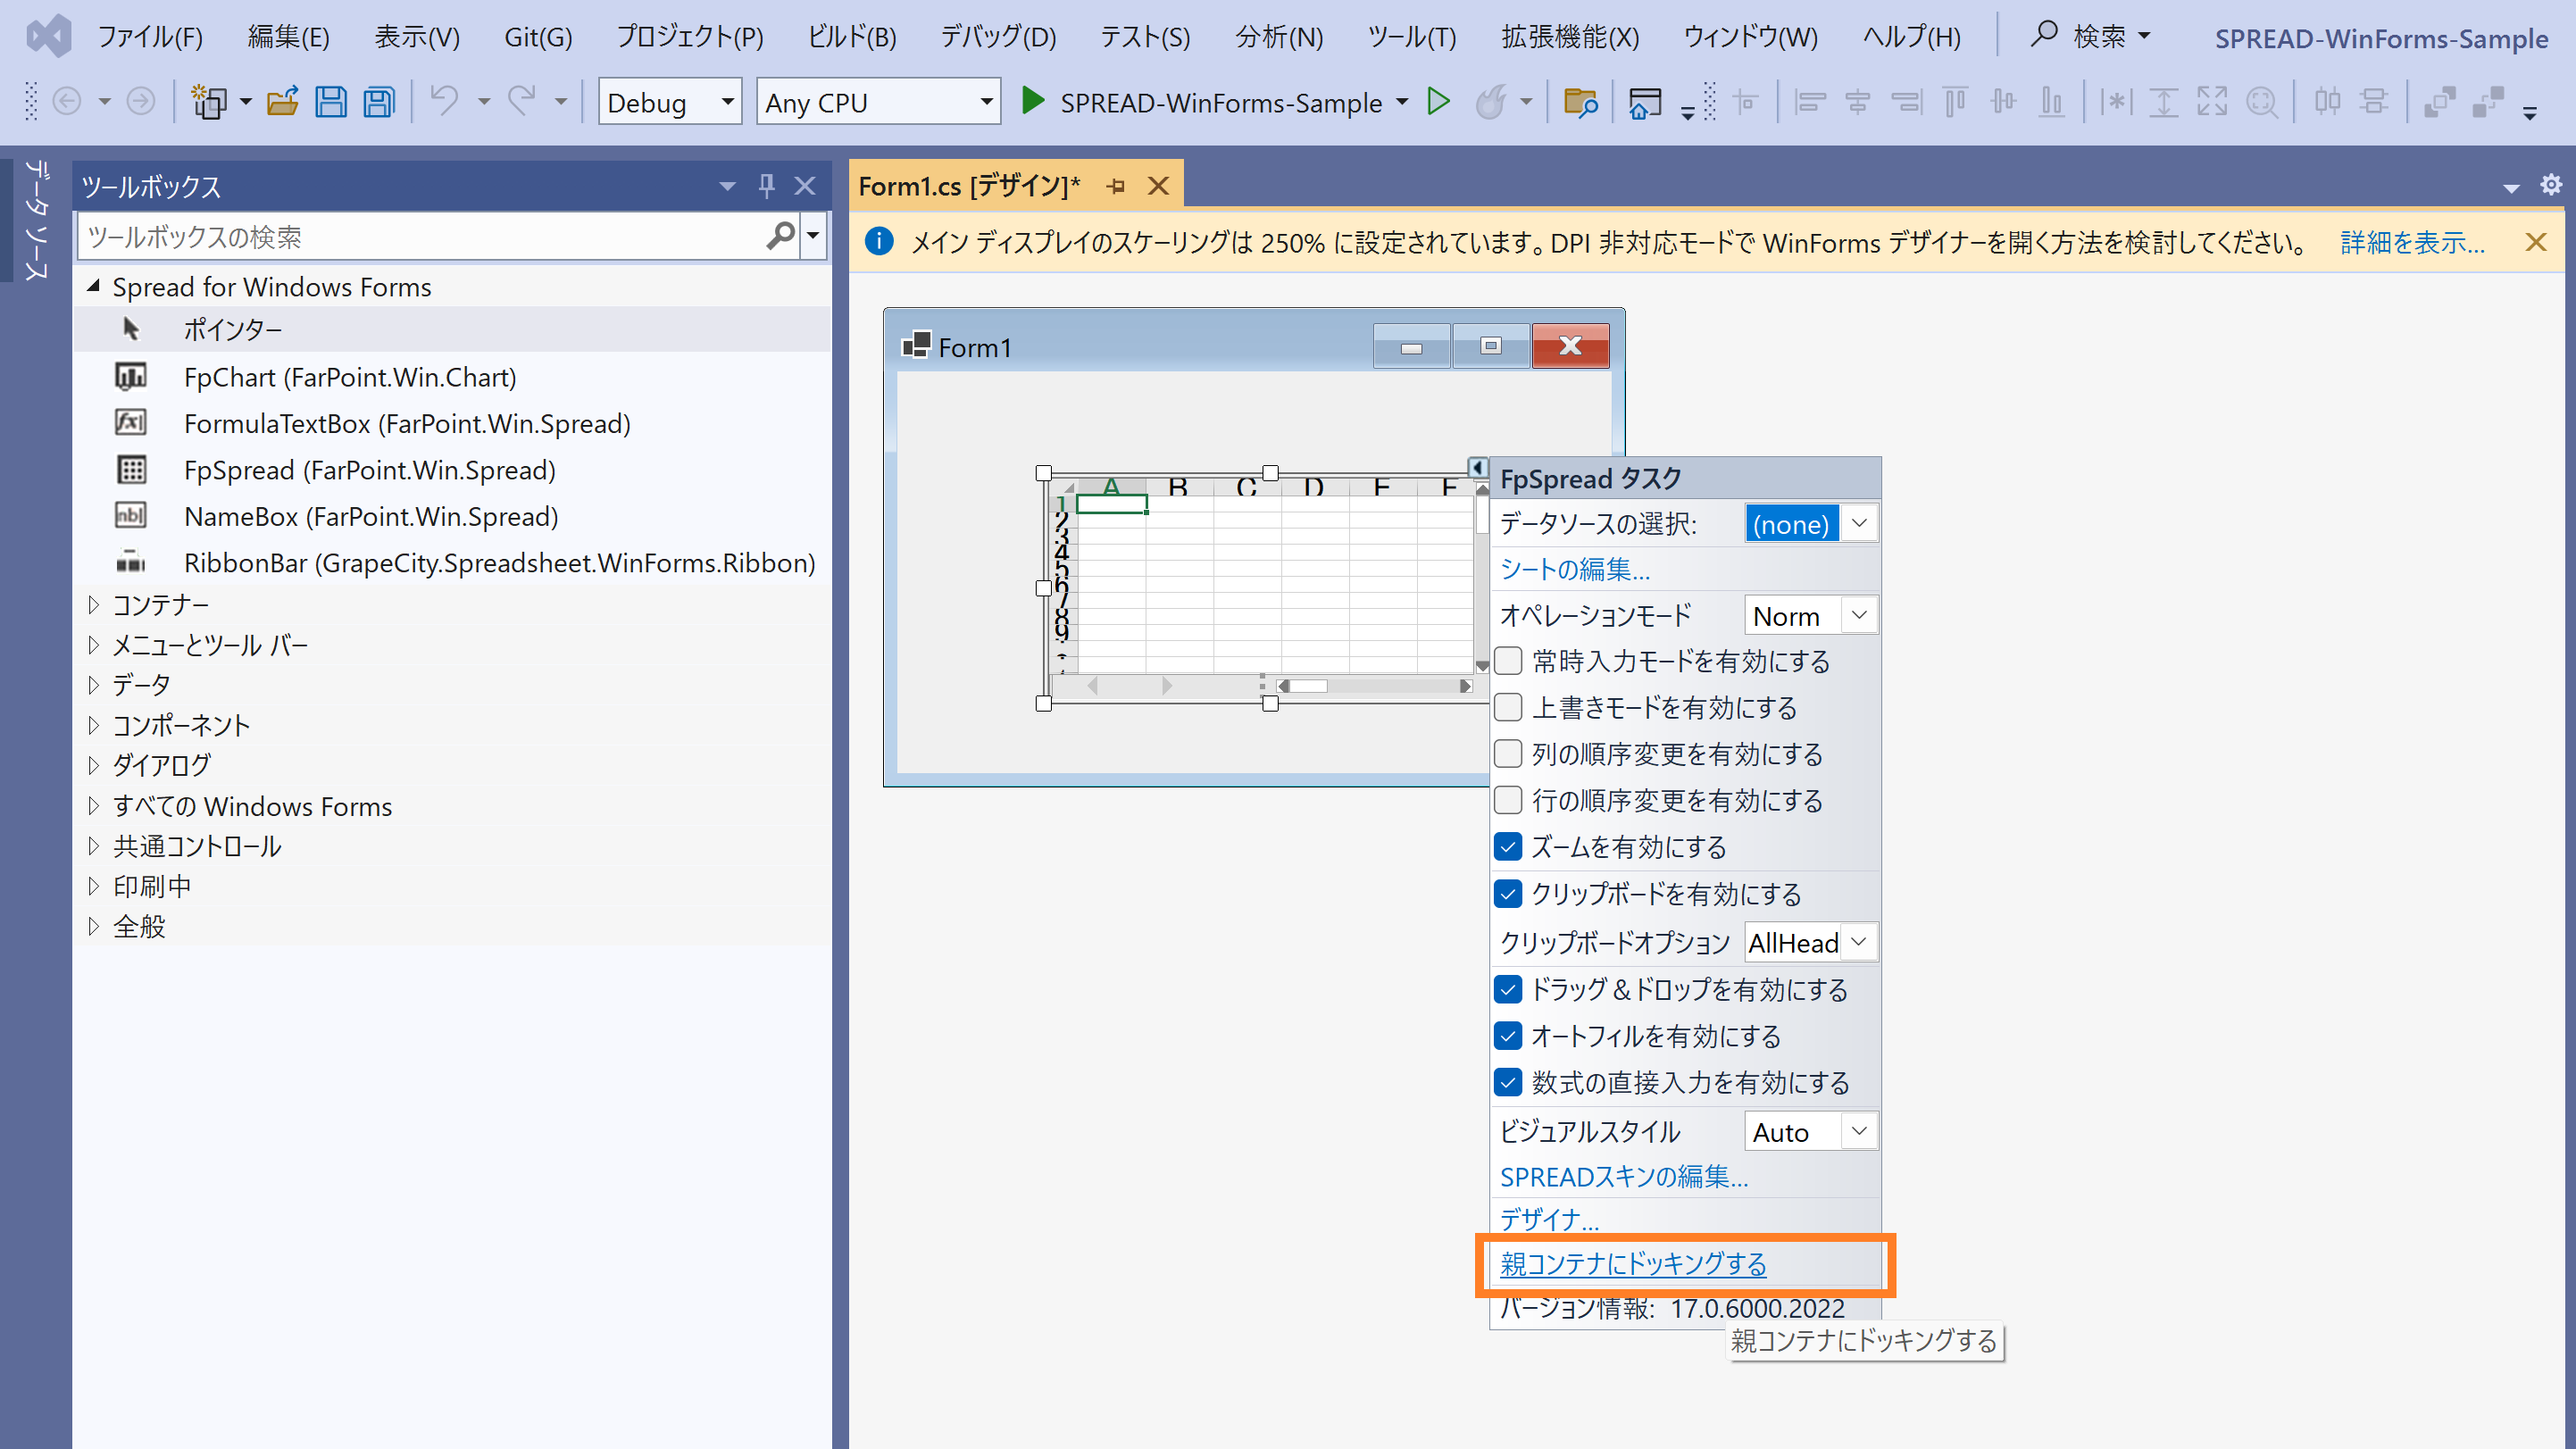Check 列の順序変更を有効にする
2576x1449 pixels.
pos(1508,754)
